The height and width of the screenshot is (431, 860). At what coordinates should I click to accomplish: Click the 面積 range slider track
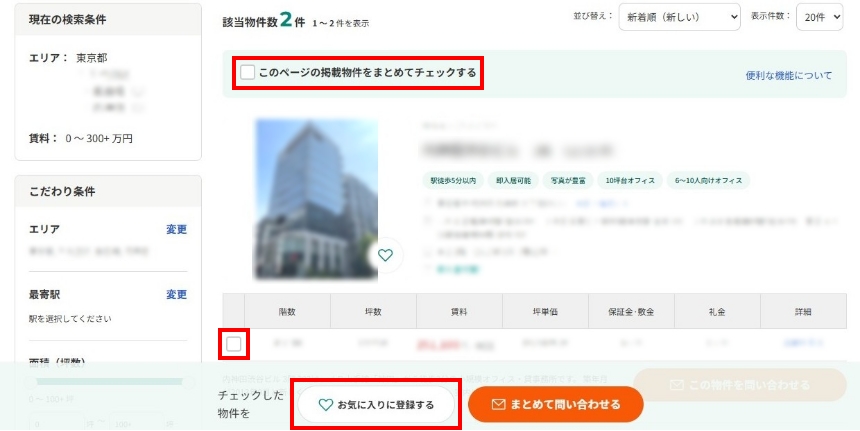point(108,381)
